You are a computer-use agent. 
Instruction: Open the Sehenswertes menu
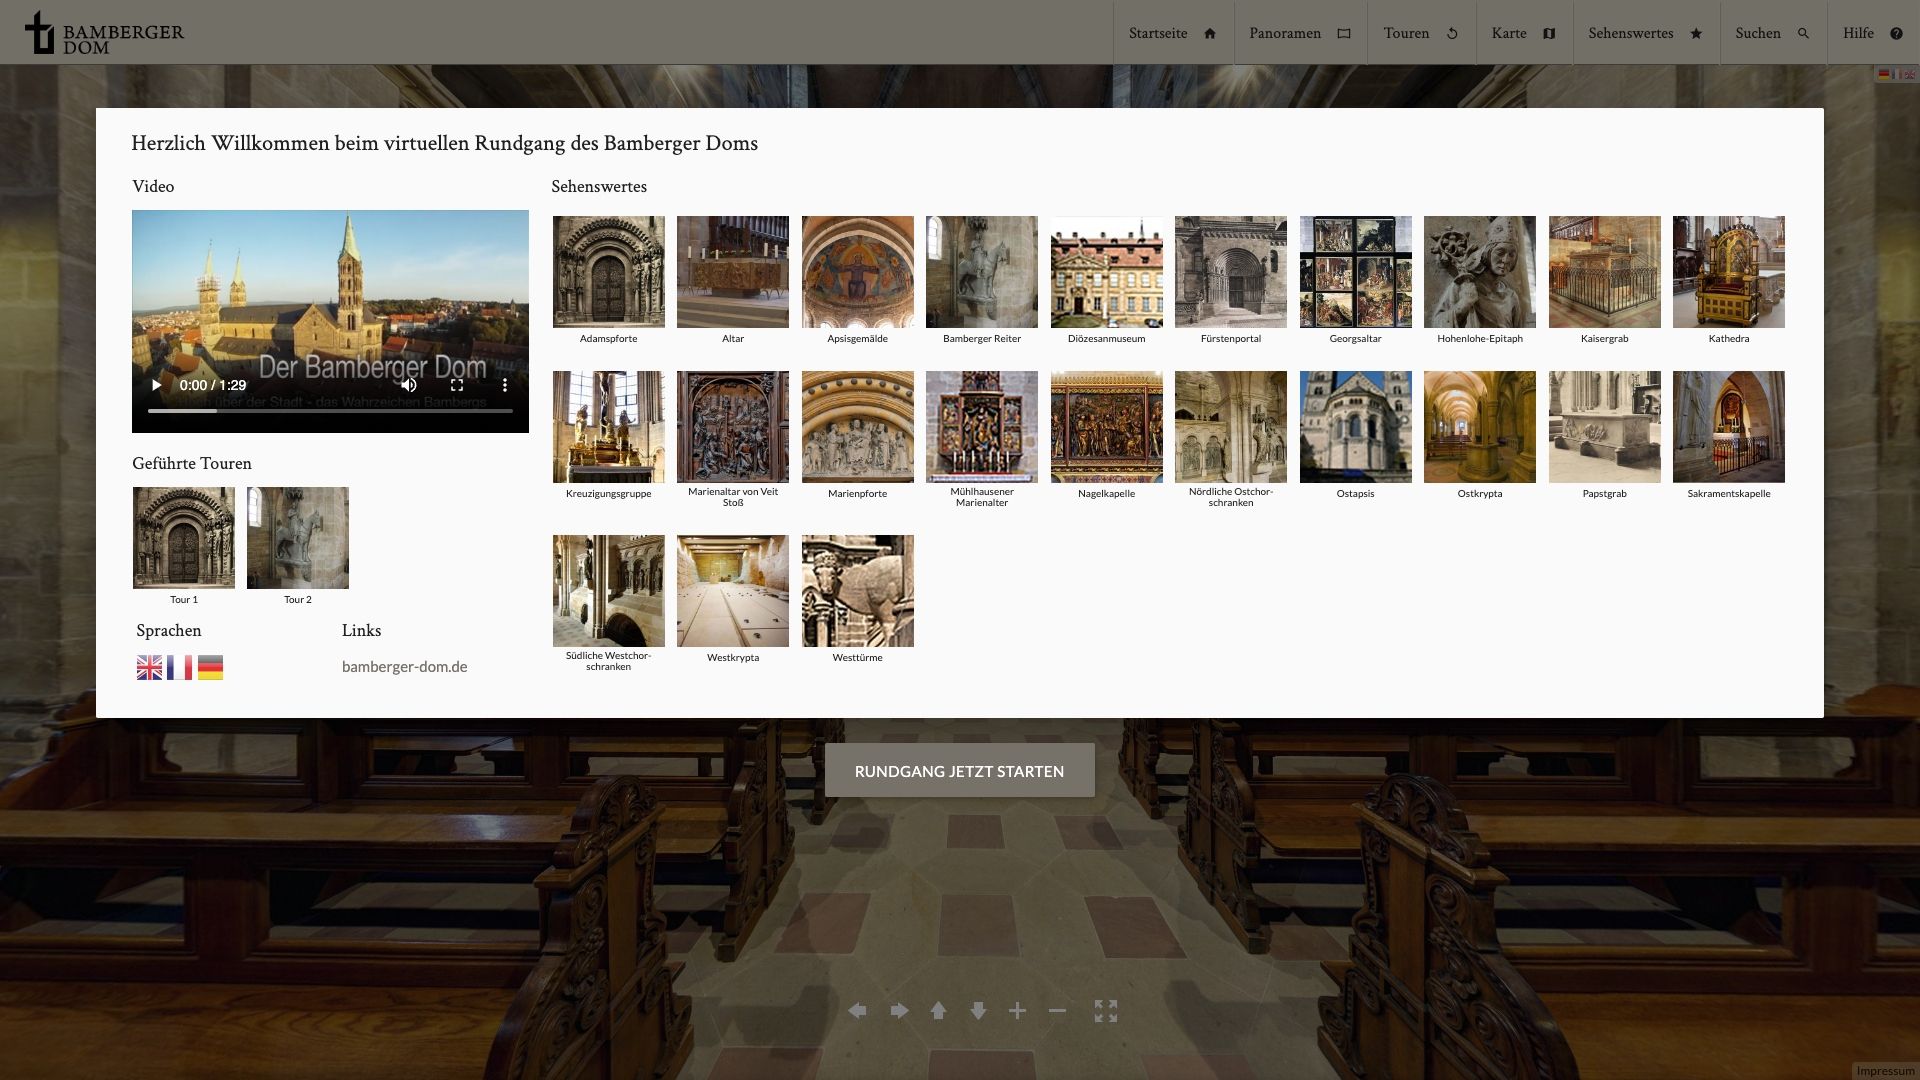(1644, 33)
